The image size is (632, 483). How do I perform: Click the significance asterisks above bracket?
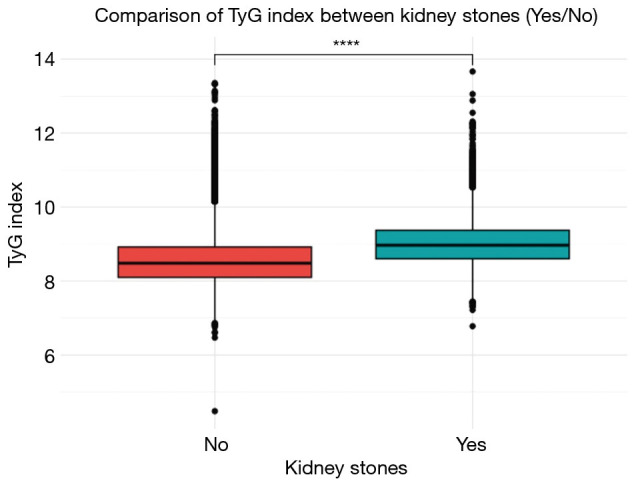pyautogui.click(x=344, y=44)
